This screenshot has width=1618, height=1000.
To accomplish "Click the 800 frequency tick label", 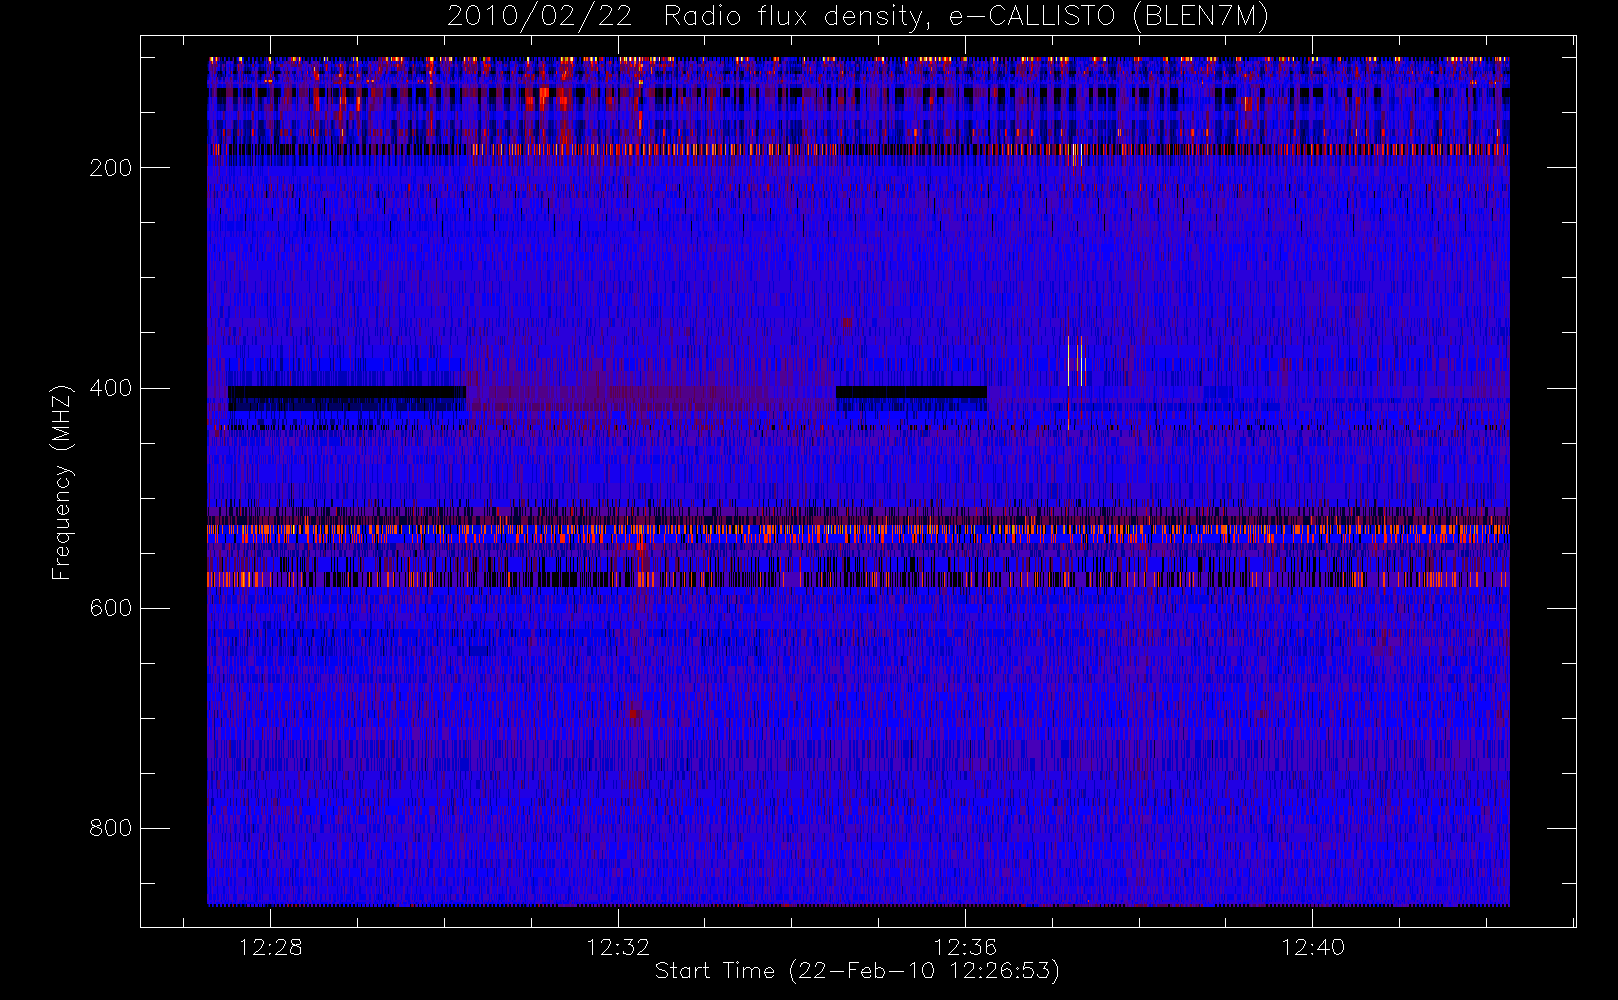I will (110, 828).
